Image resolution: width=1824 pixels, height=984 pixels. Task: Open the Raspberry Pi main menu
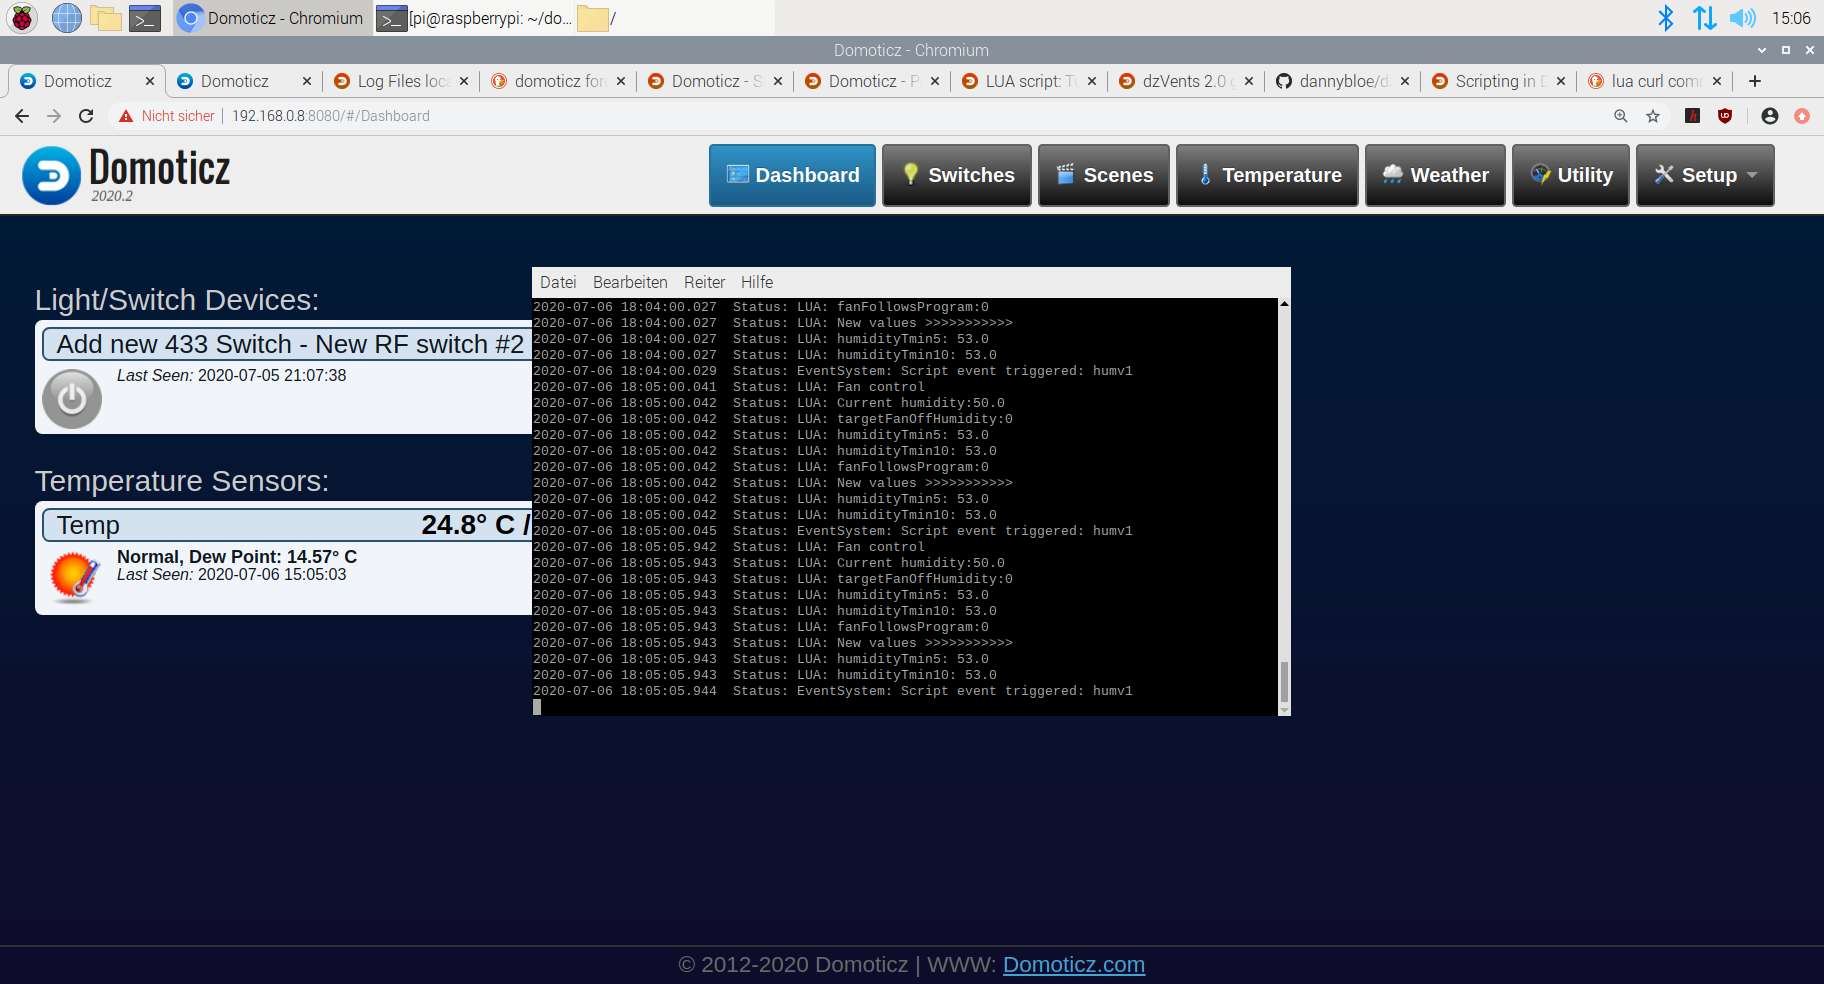[22, 18]
